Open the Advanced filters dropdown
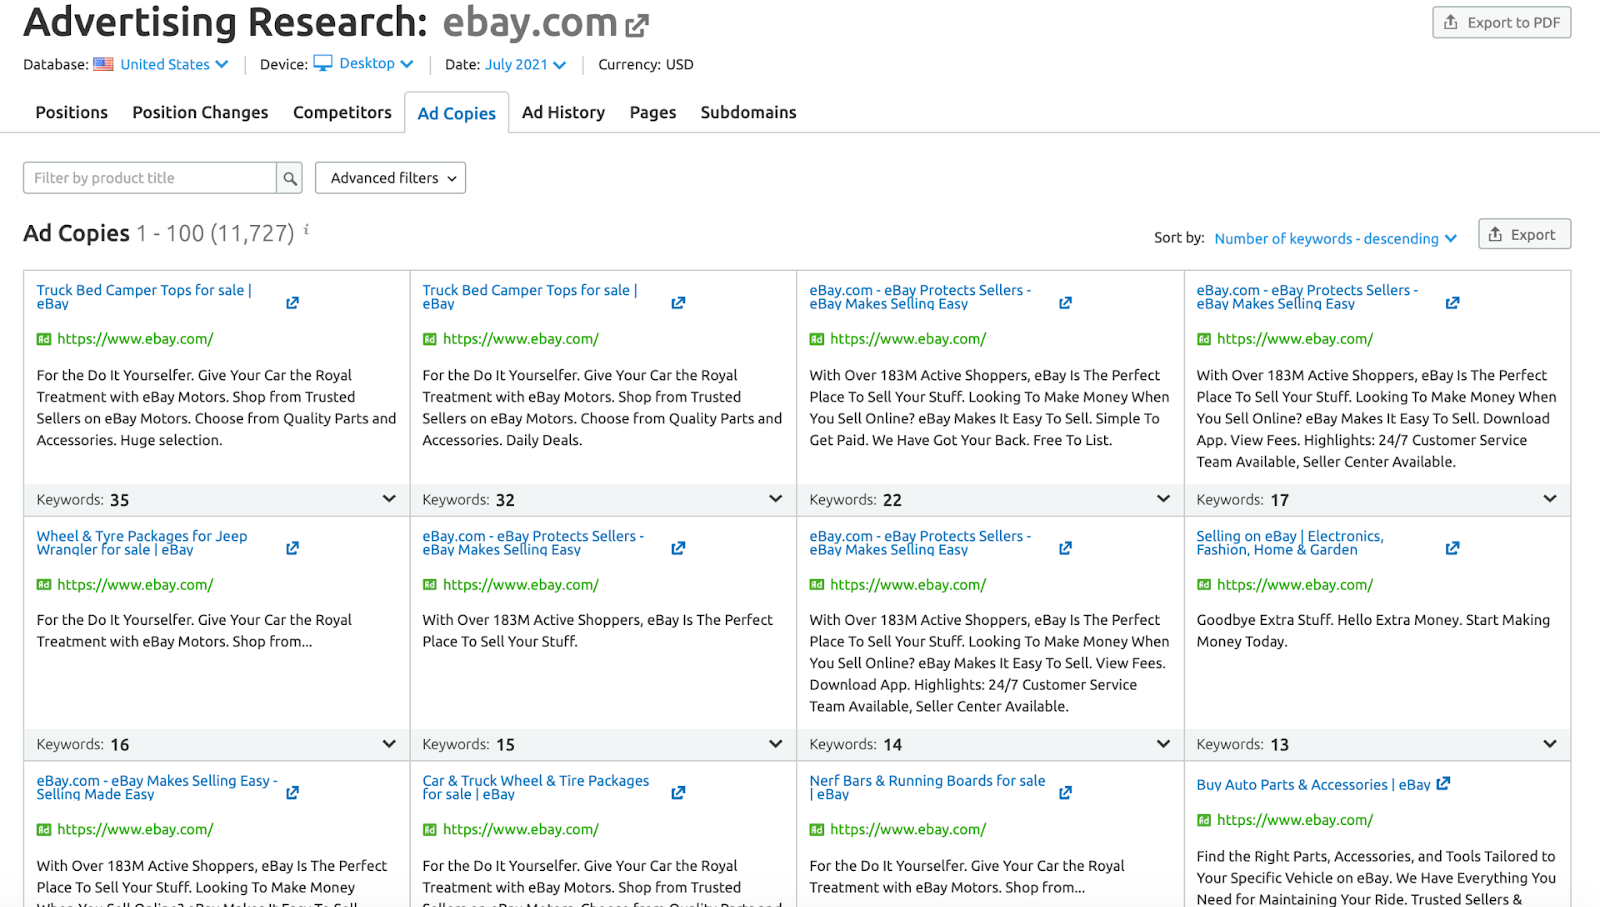 point(390,178)
